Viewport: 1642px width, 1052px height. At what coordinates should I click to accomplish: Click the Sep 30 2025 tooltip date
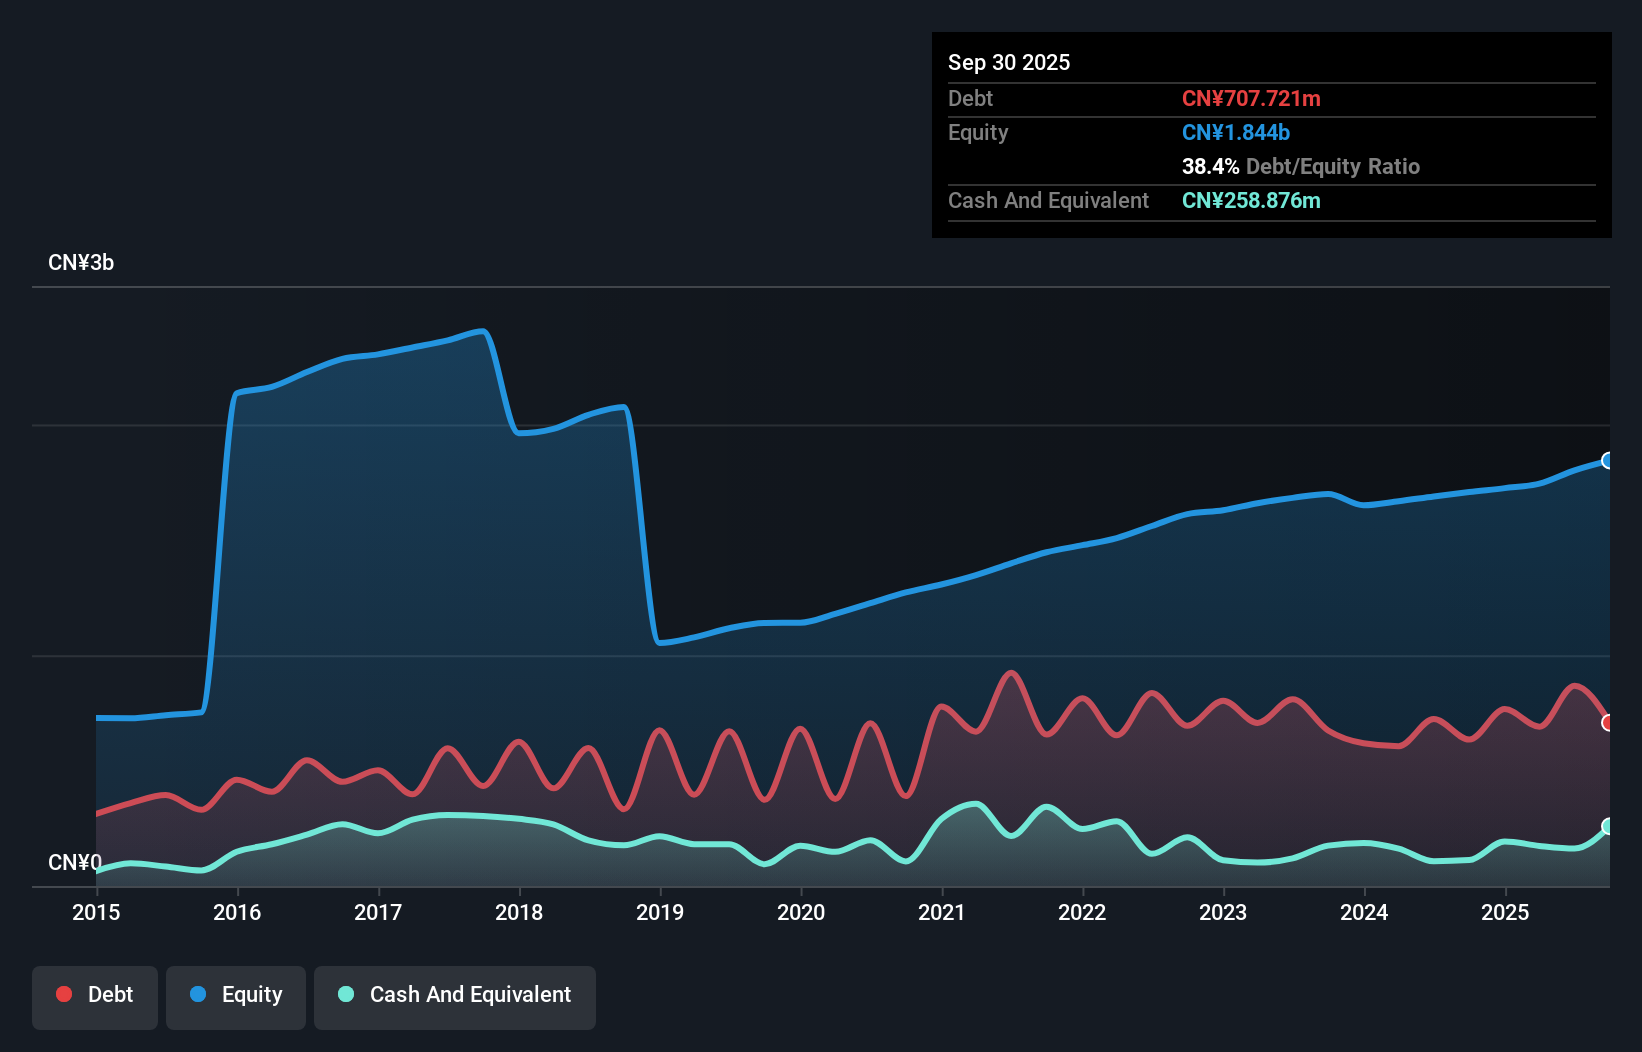pyautogui.click(x=1009, y=62)
